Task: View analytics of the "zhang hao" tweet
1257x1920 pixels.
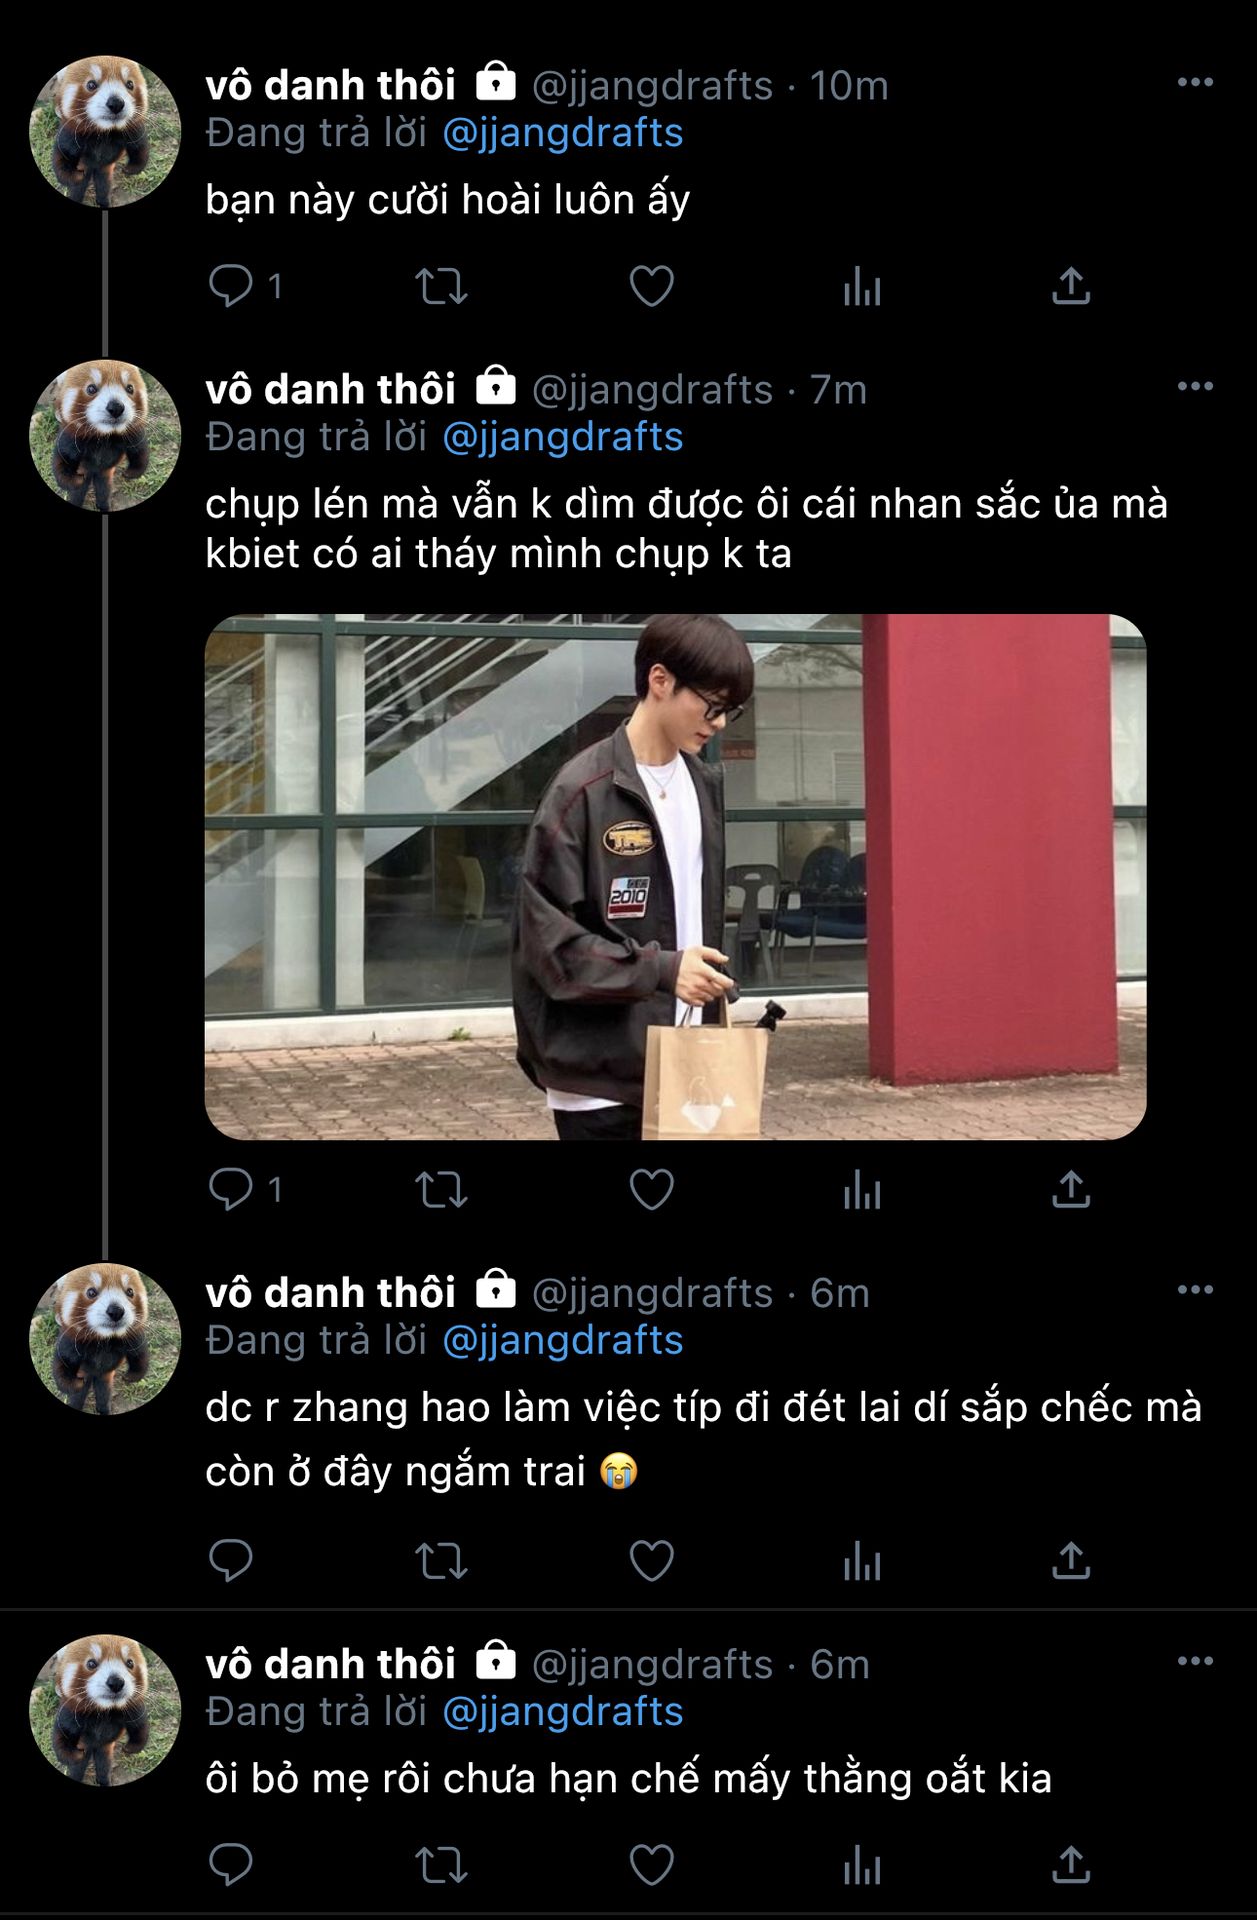Action: [x=861, y=1561]
